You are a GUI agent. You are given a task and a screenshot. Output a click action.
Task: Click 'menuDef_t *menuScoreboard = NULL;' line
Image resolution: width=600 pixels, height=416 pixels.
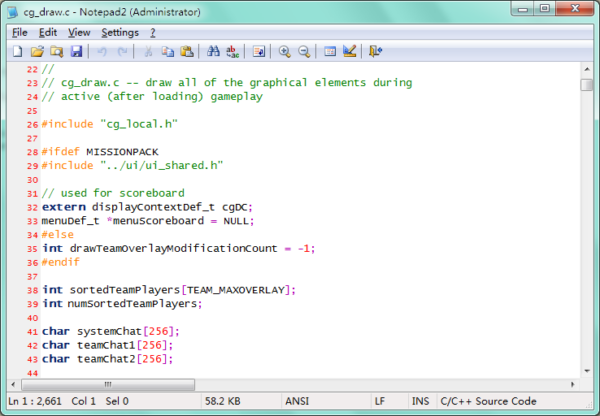[148, 221]
